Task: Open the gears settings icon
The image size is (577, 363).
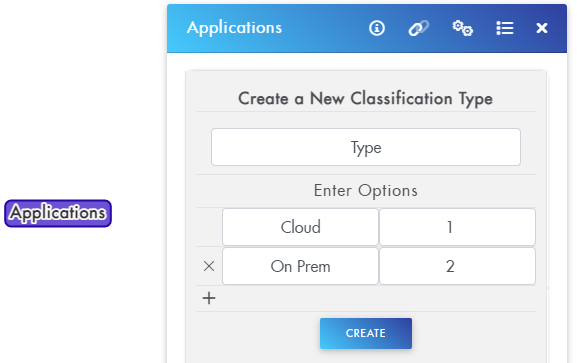Action: [463, 28]
